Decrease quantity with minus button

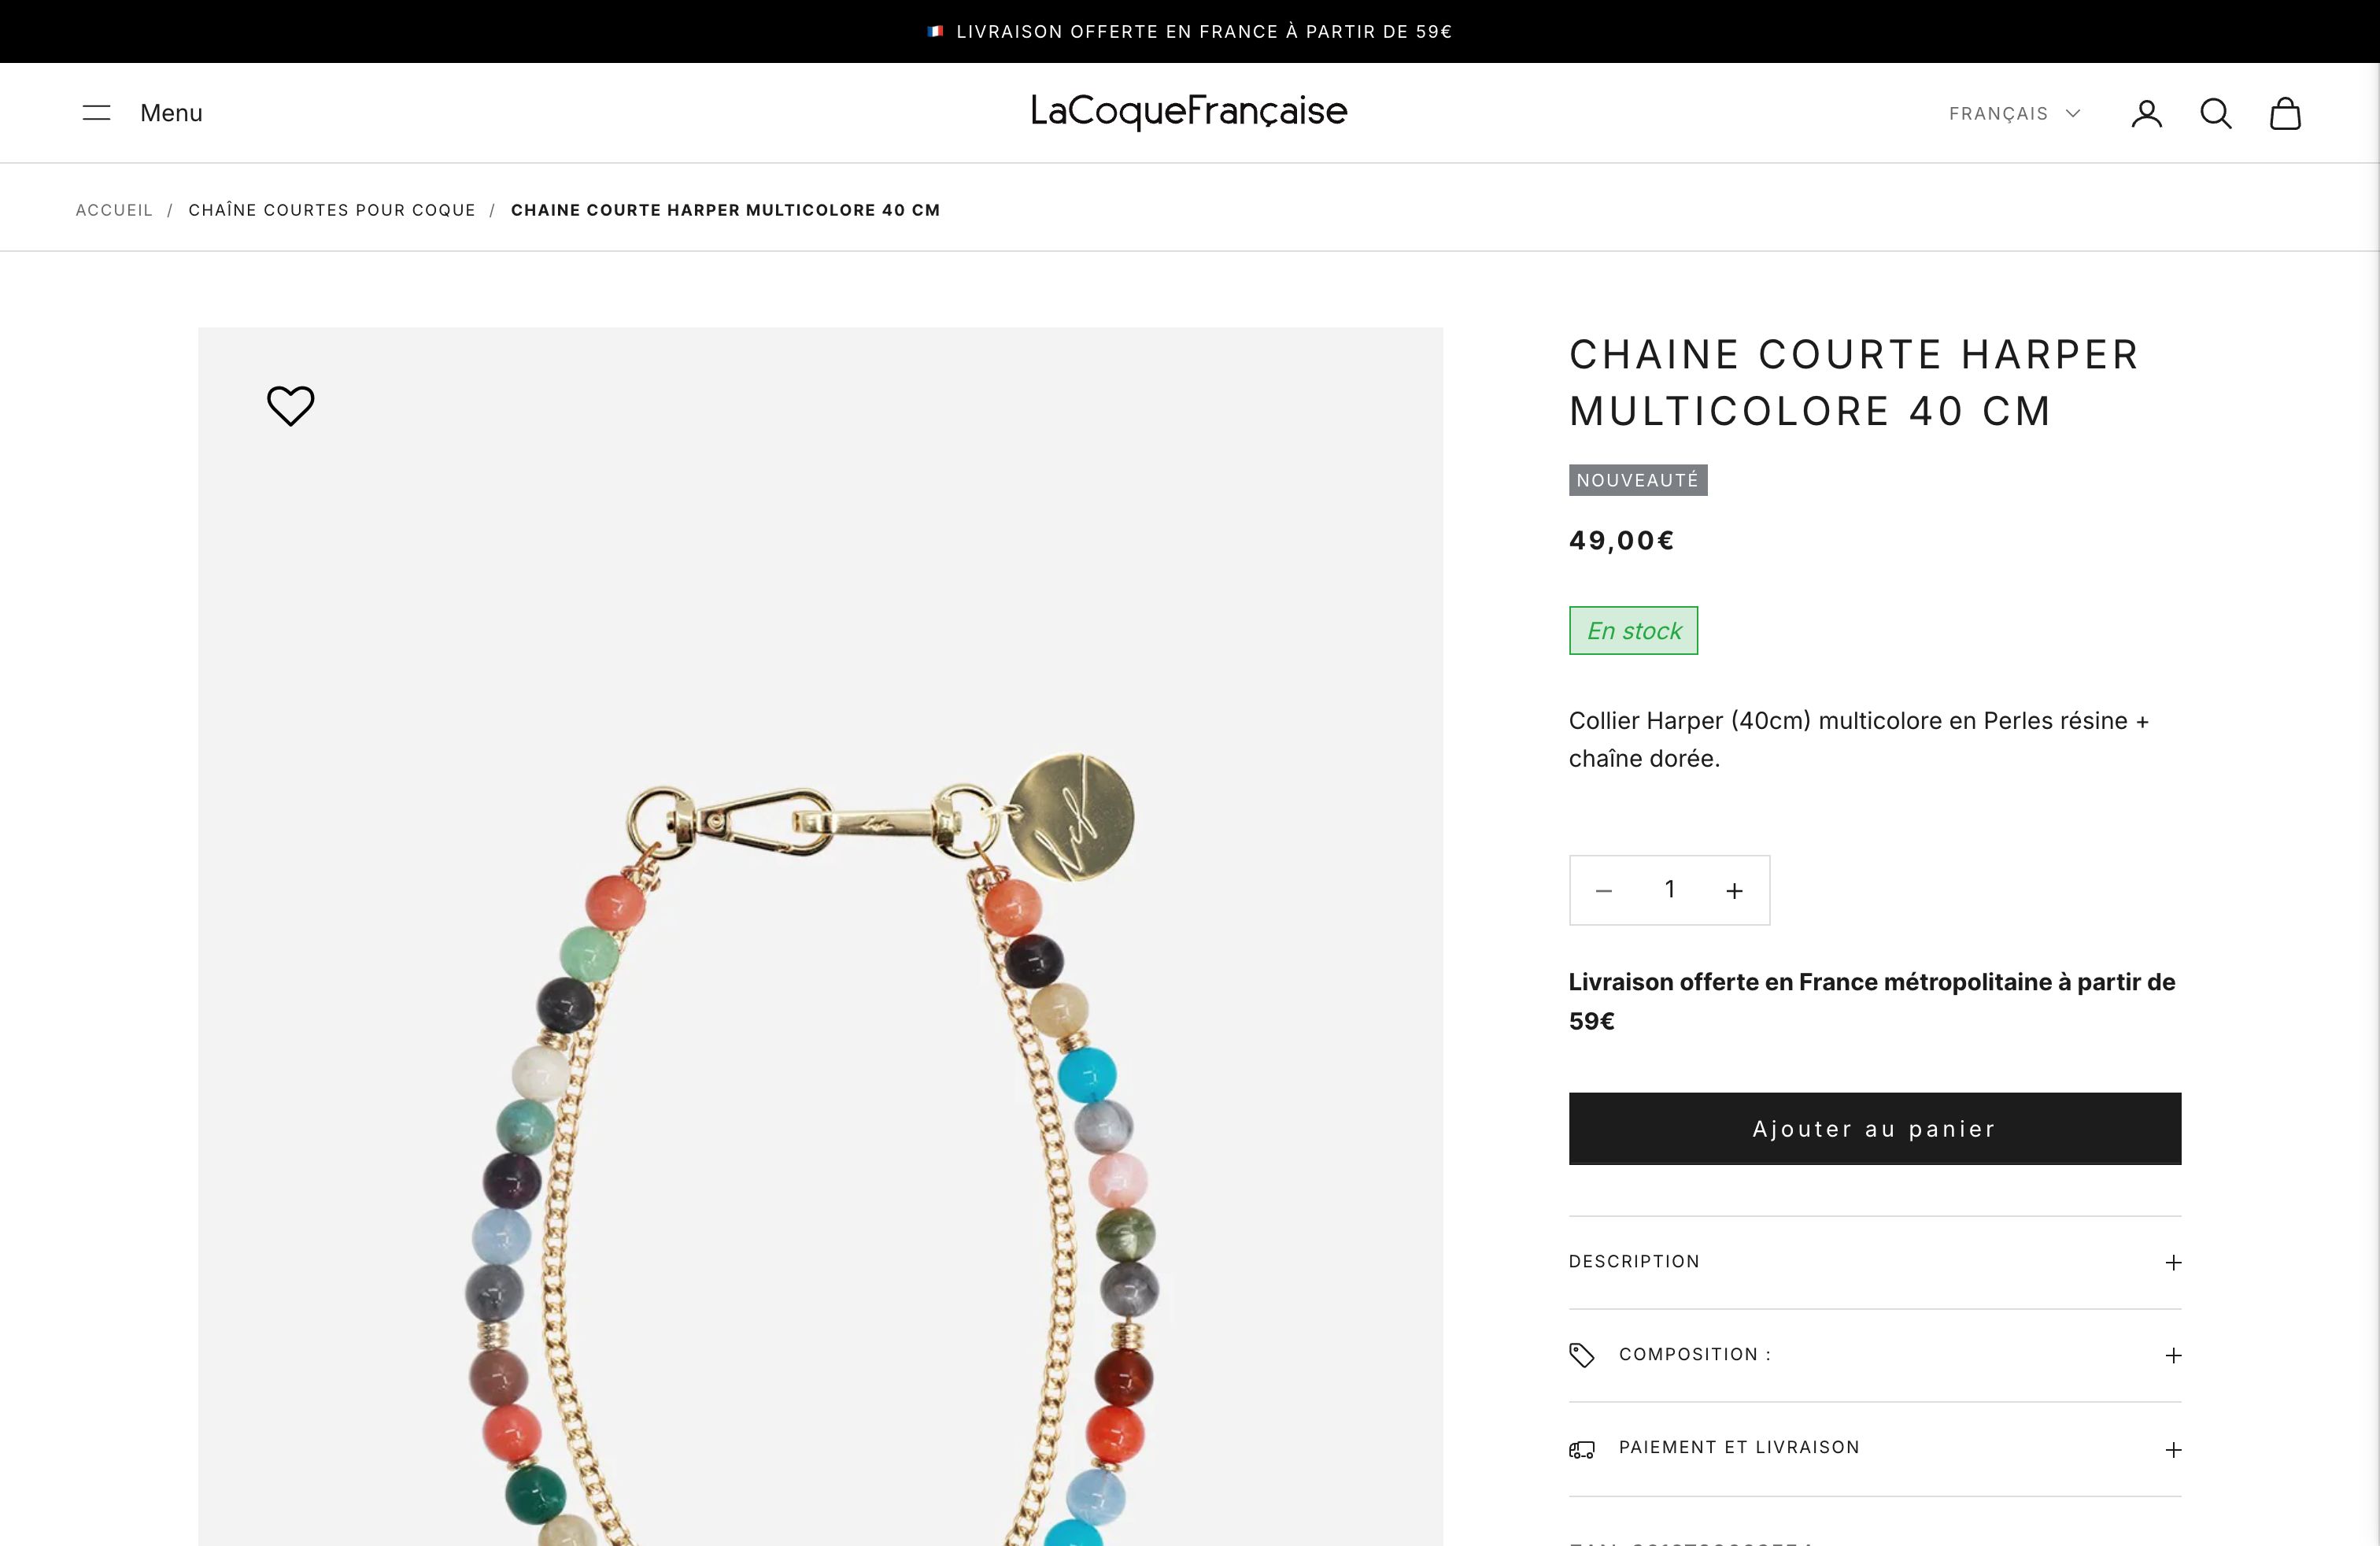(1604, 890)
